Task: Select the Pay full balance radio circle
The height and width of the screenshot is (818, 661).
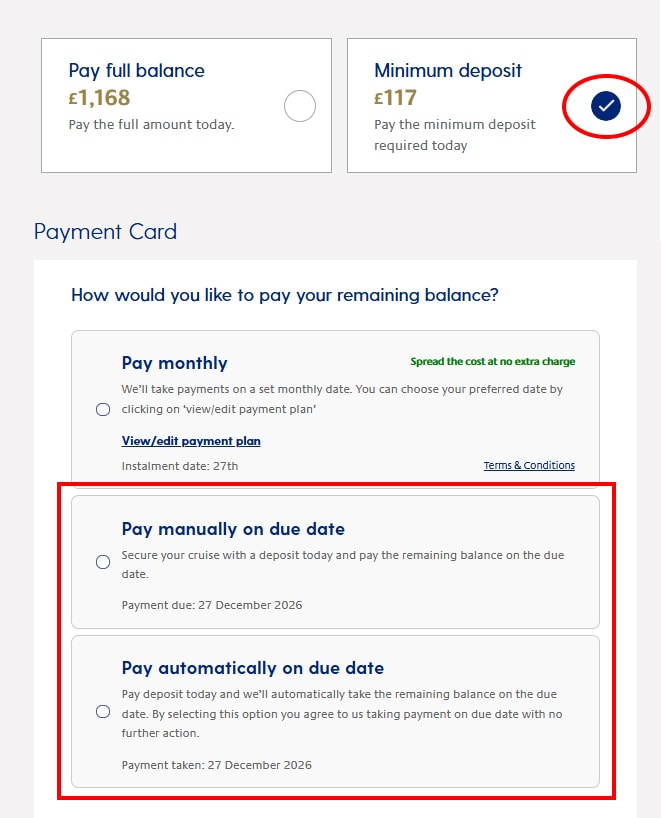Action: [299, 106]
